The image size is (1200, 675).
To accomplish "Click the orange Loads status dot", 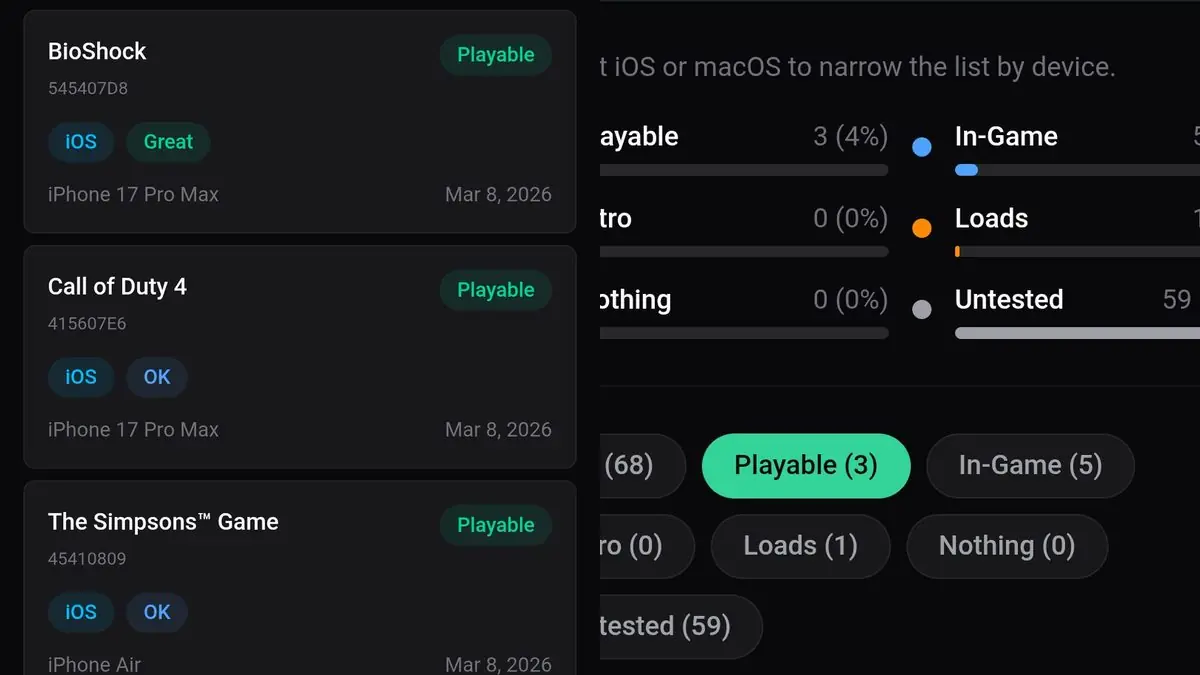I will coord(922,228).
